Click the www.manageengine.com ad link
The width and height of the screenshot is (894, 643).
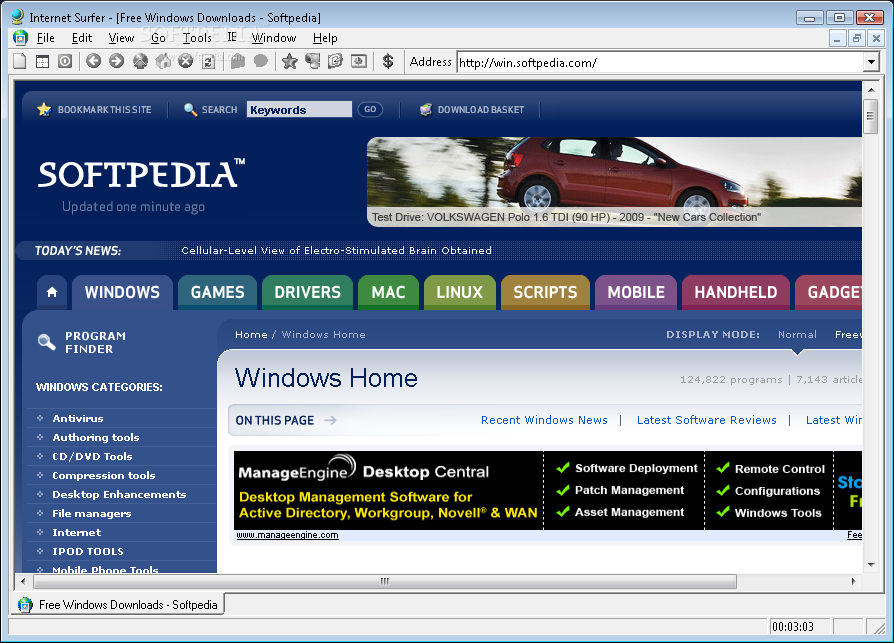pyautogui.click(x=287, y=535)
